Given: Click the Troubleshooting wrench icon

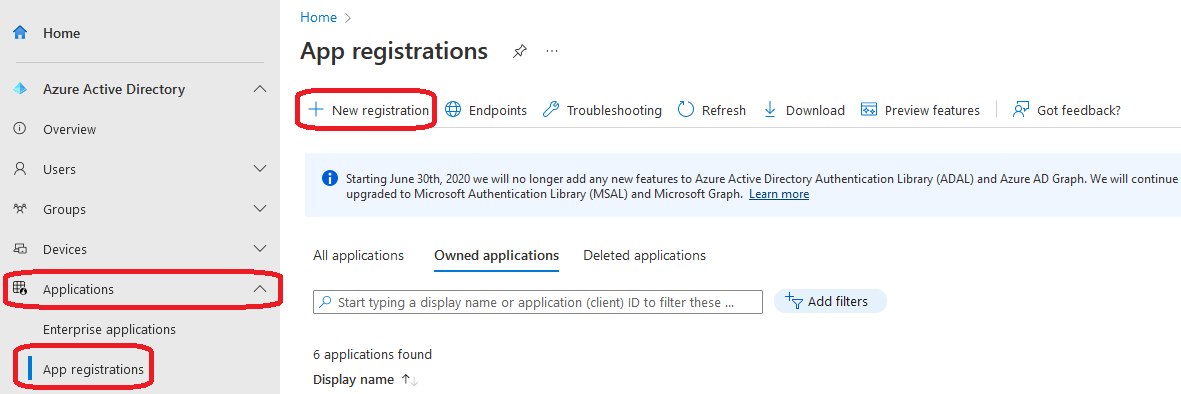Looking at the screenshot, I should [551, 110].
